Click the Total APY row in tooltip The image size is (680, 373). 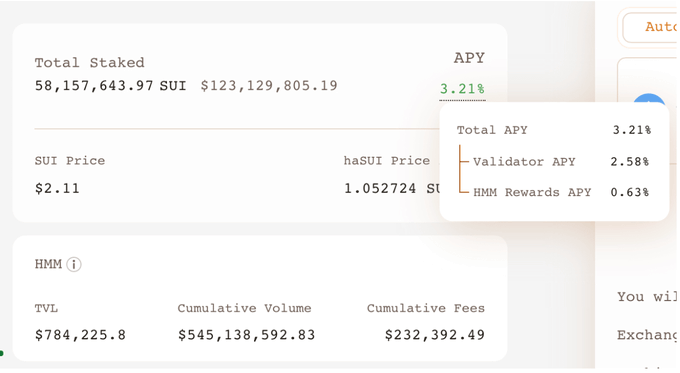pos(554,130)
